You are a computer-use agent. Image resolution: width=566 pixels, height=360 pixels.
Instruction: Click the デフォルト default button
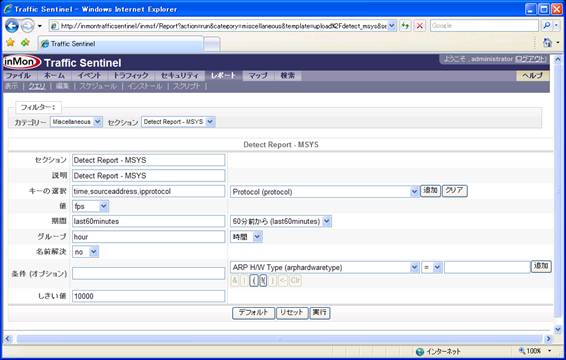click(x=253, y=313)
